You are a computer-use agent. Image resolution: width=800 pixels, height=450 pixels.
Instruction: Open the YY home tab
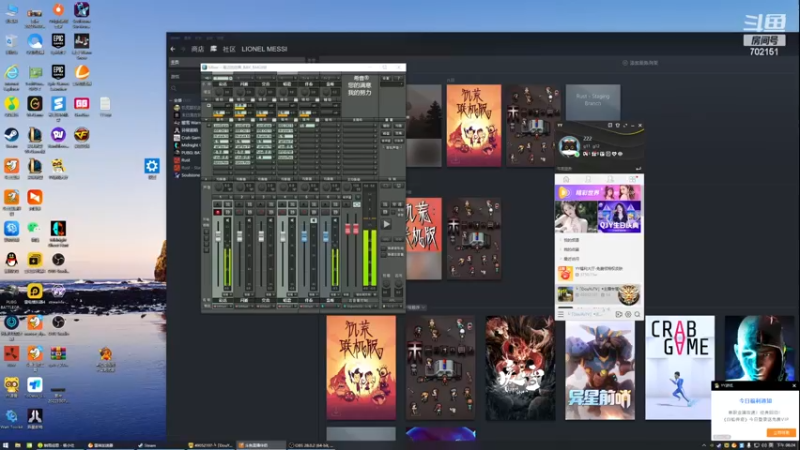[x=566, y=180]
